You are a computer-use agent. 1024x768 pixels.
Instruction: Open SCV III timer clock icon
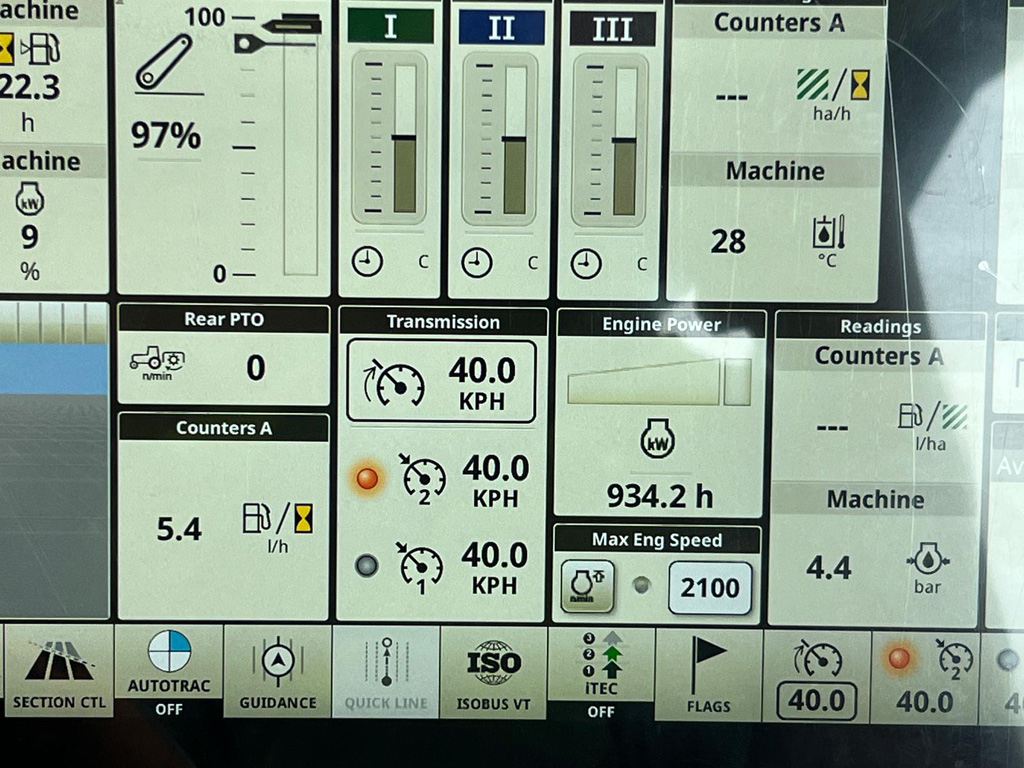coord(586,264)
